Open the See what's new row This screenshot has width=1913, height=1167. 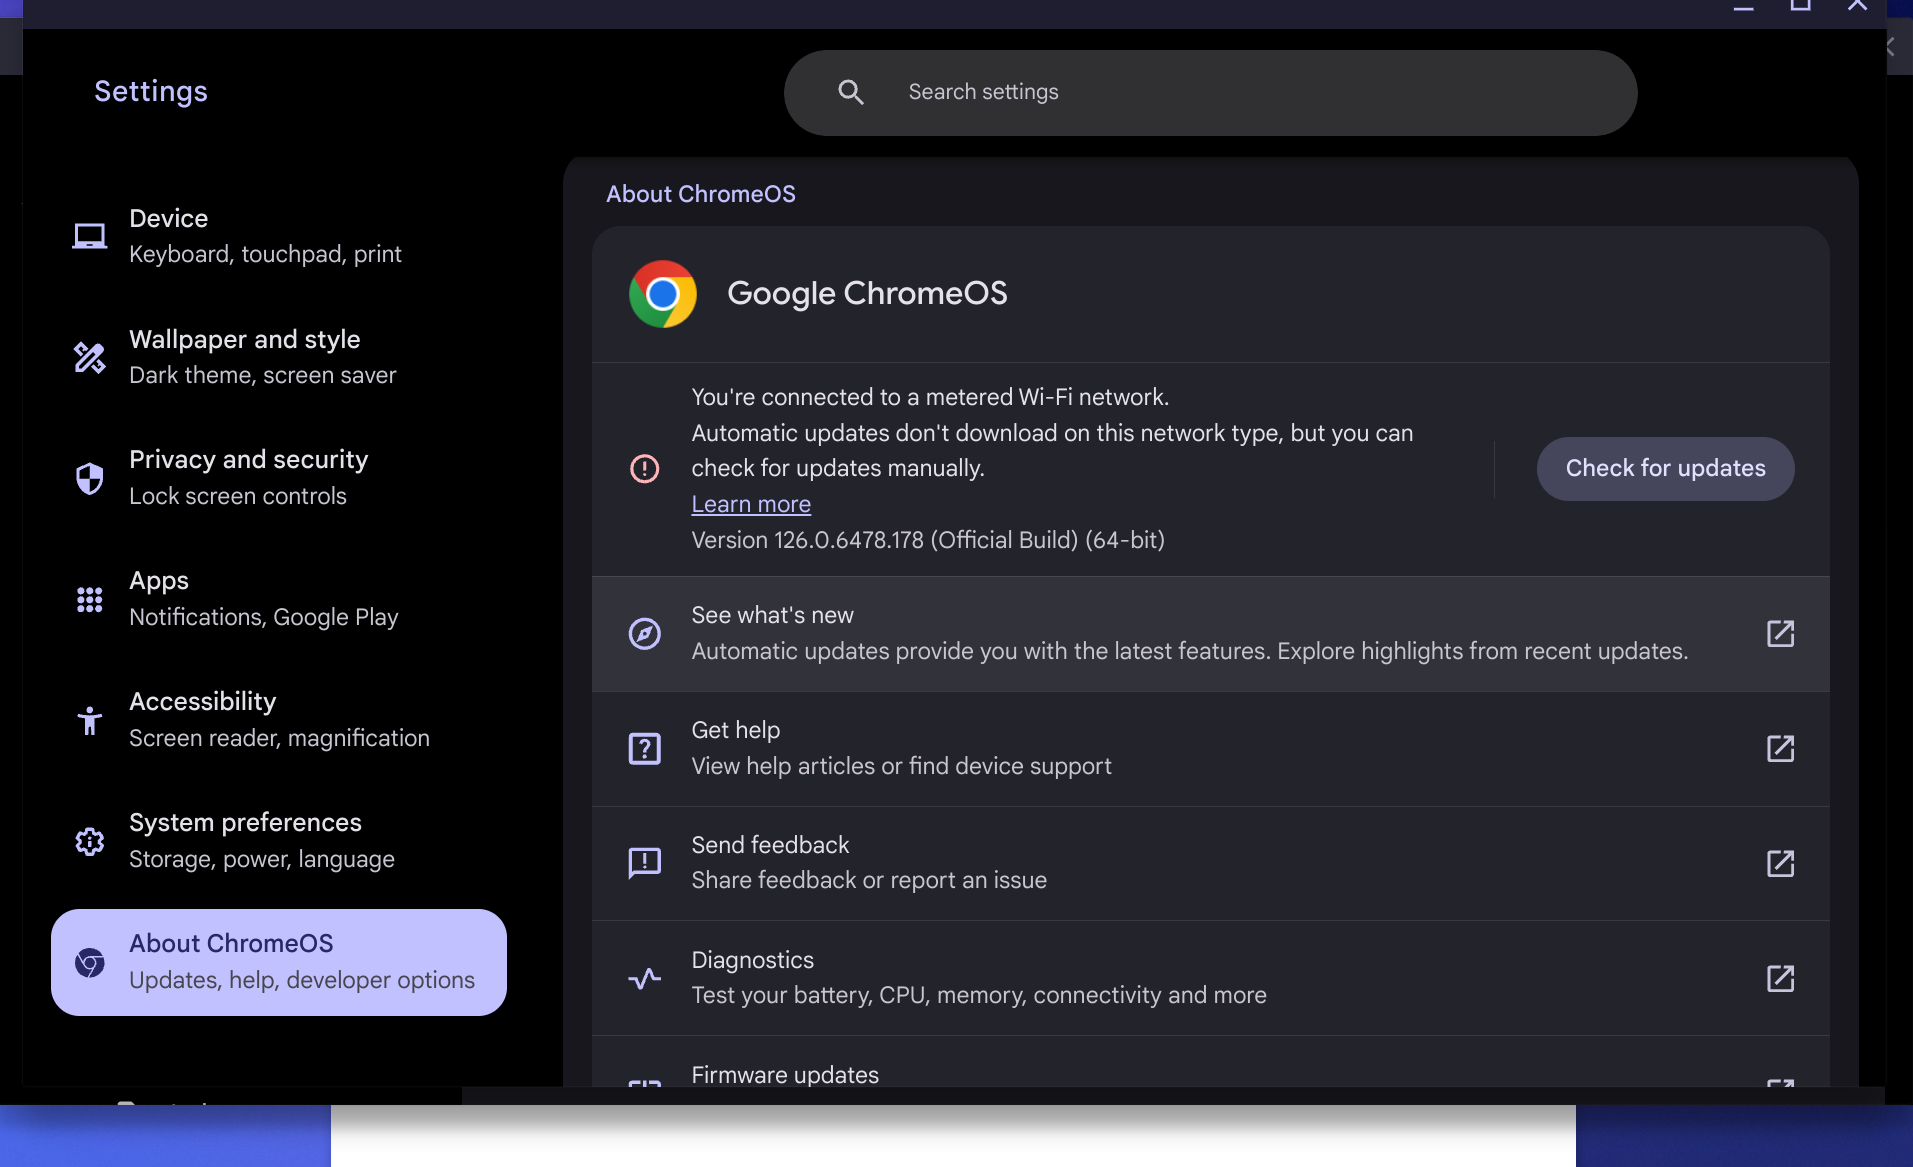coord(1210,634)
